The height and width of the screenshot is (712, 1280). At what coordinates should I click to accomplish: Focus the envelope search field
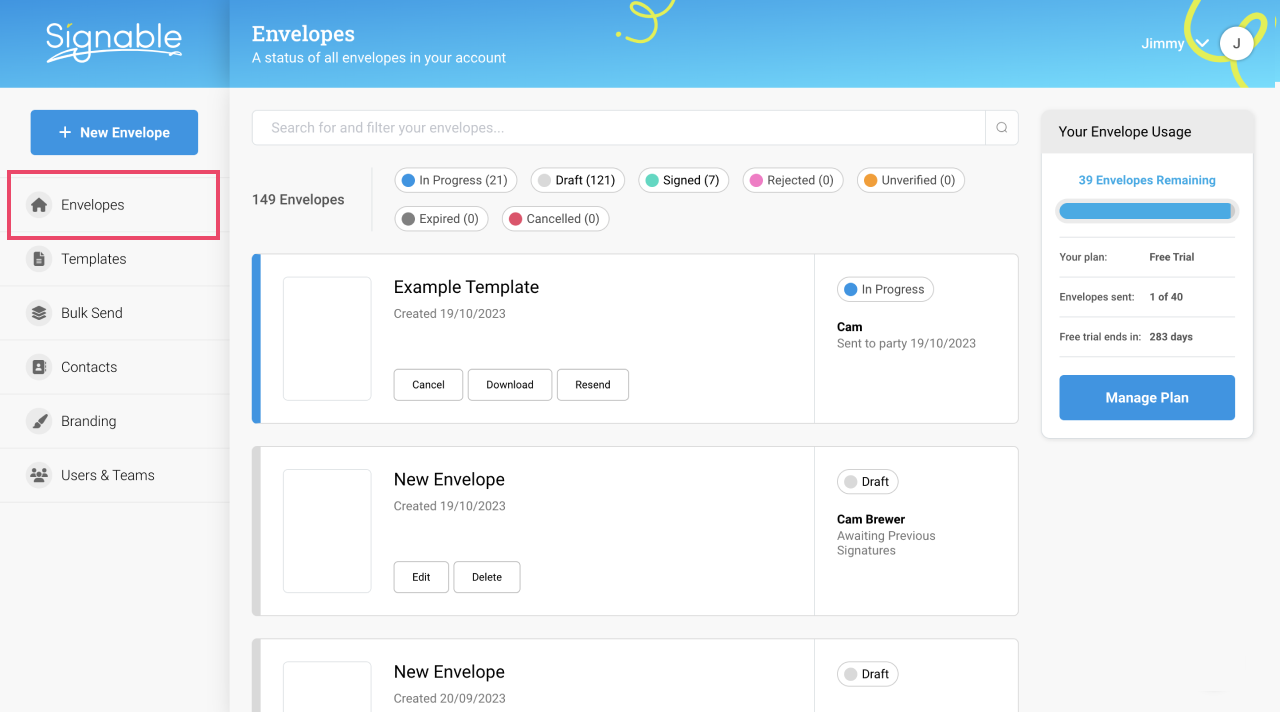coord(619,128)
